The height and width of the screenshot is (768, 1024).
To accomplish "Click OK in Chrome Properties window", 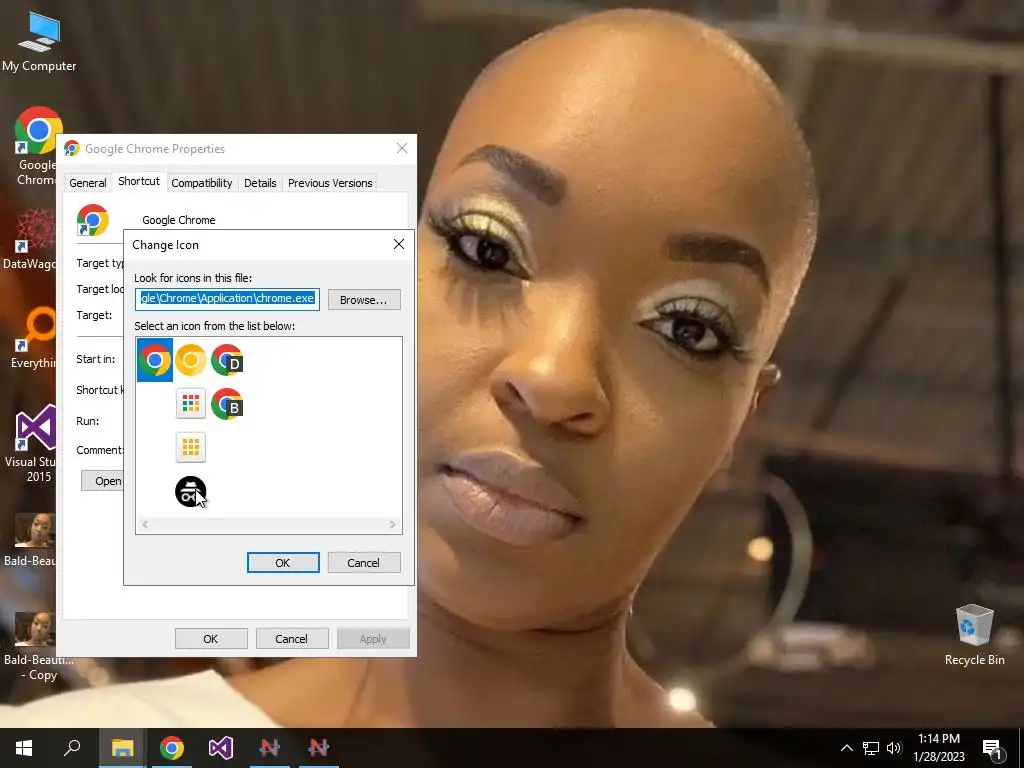I will 211,639.
